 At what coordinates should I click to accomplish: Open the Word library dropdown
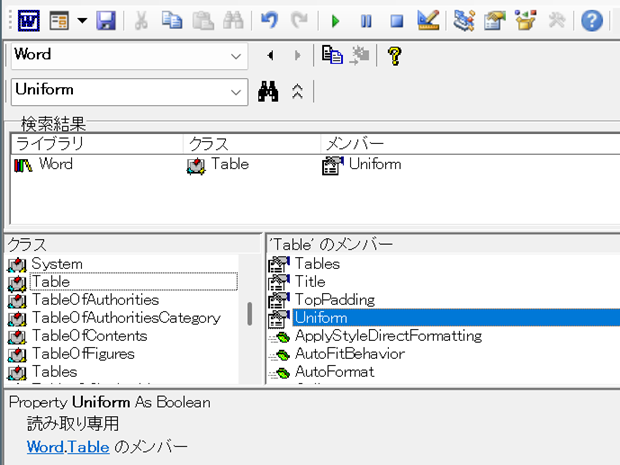point(236,56)
